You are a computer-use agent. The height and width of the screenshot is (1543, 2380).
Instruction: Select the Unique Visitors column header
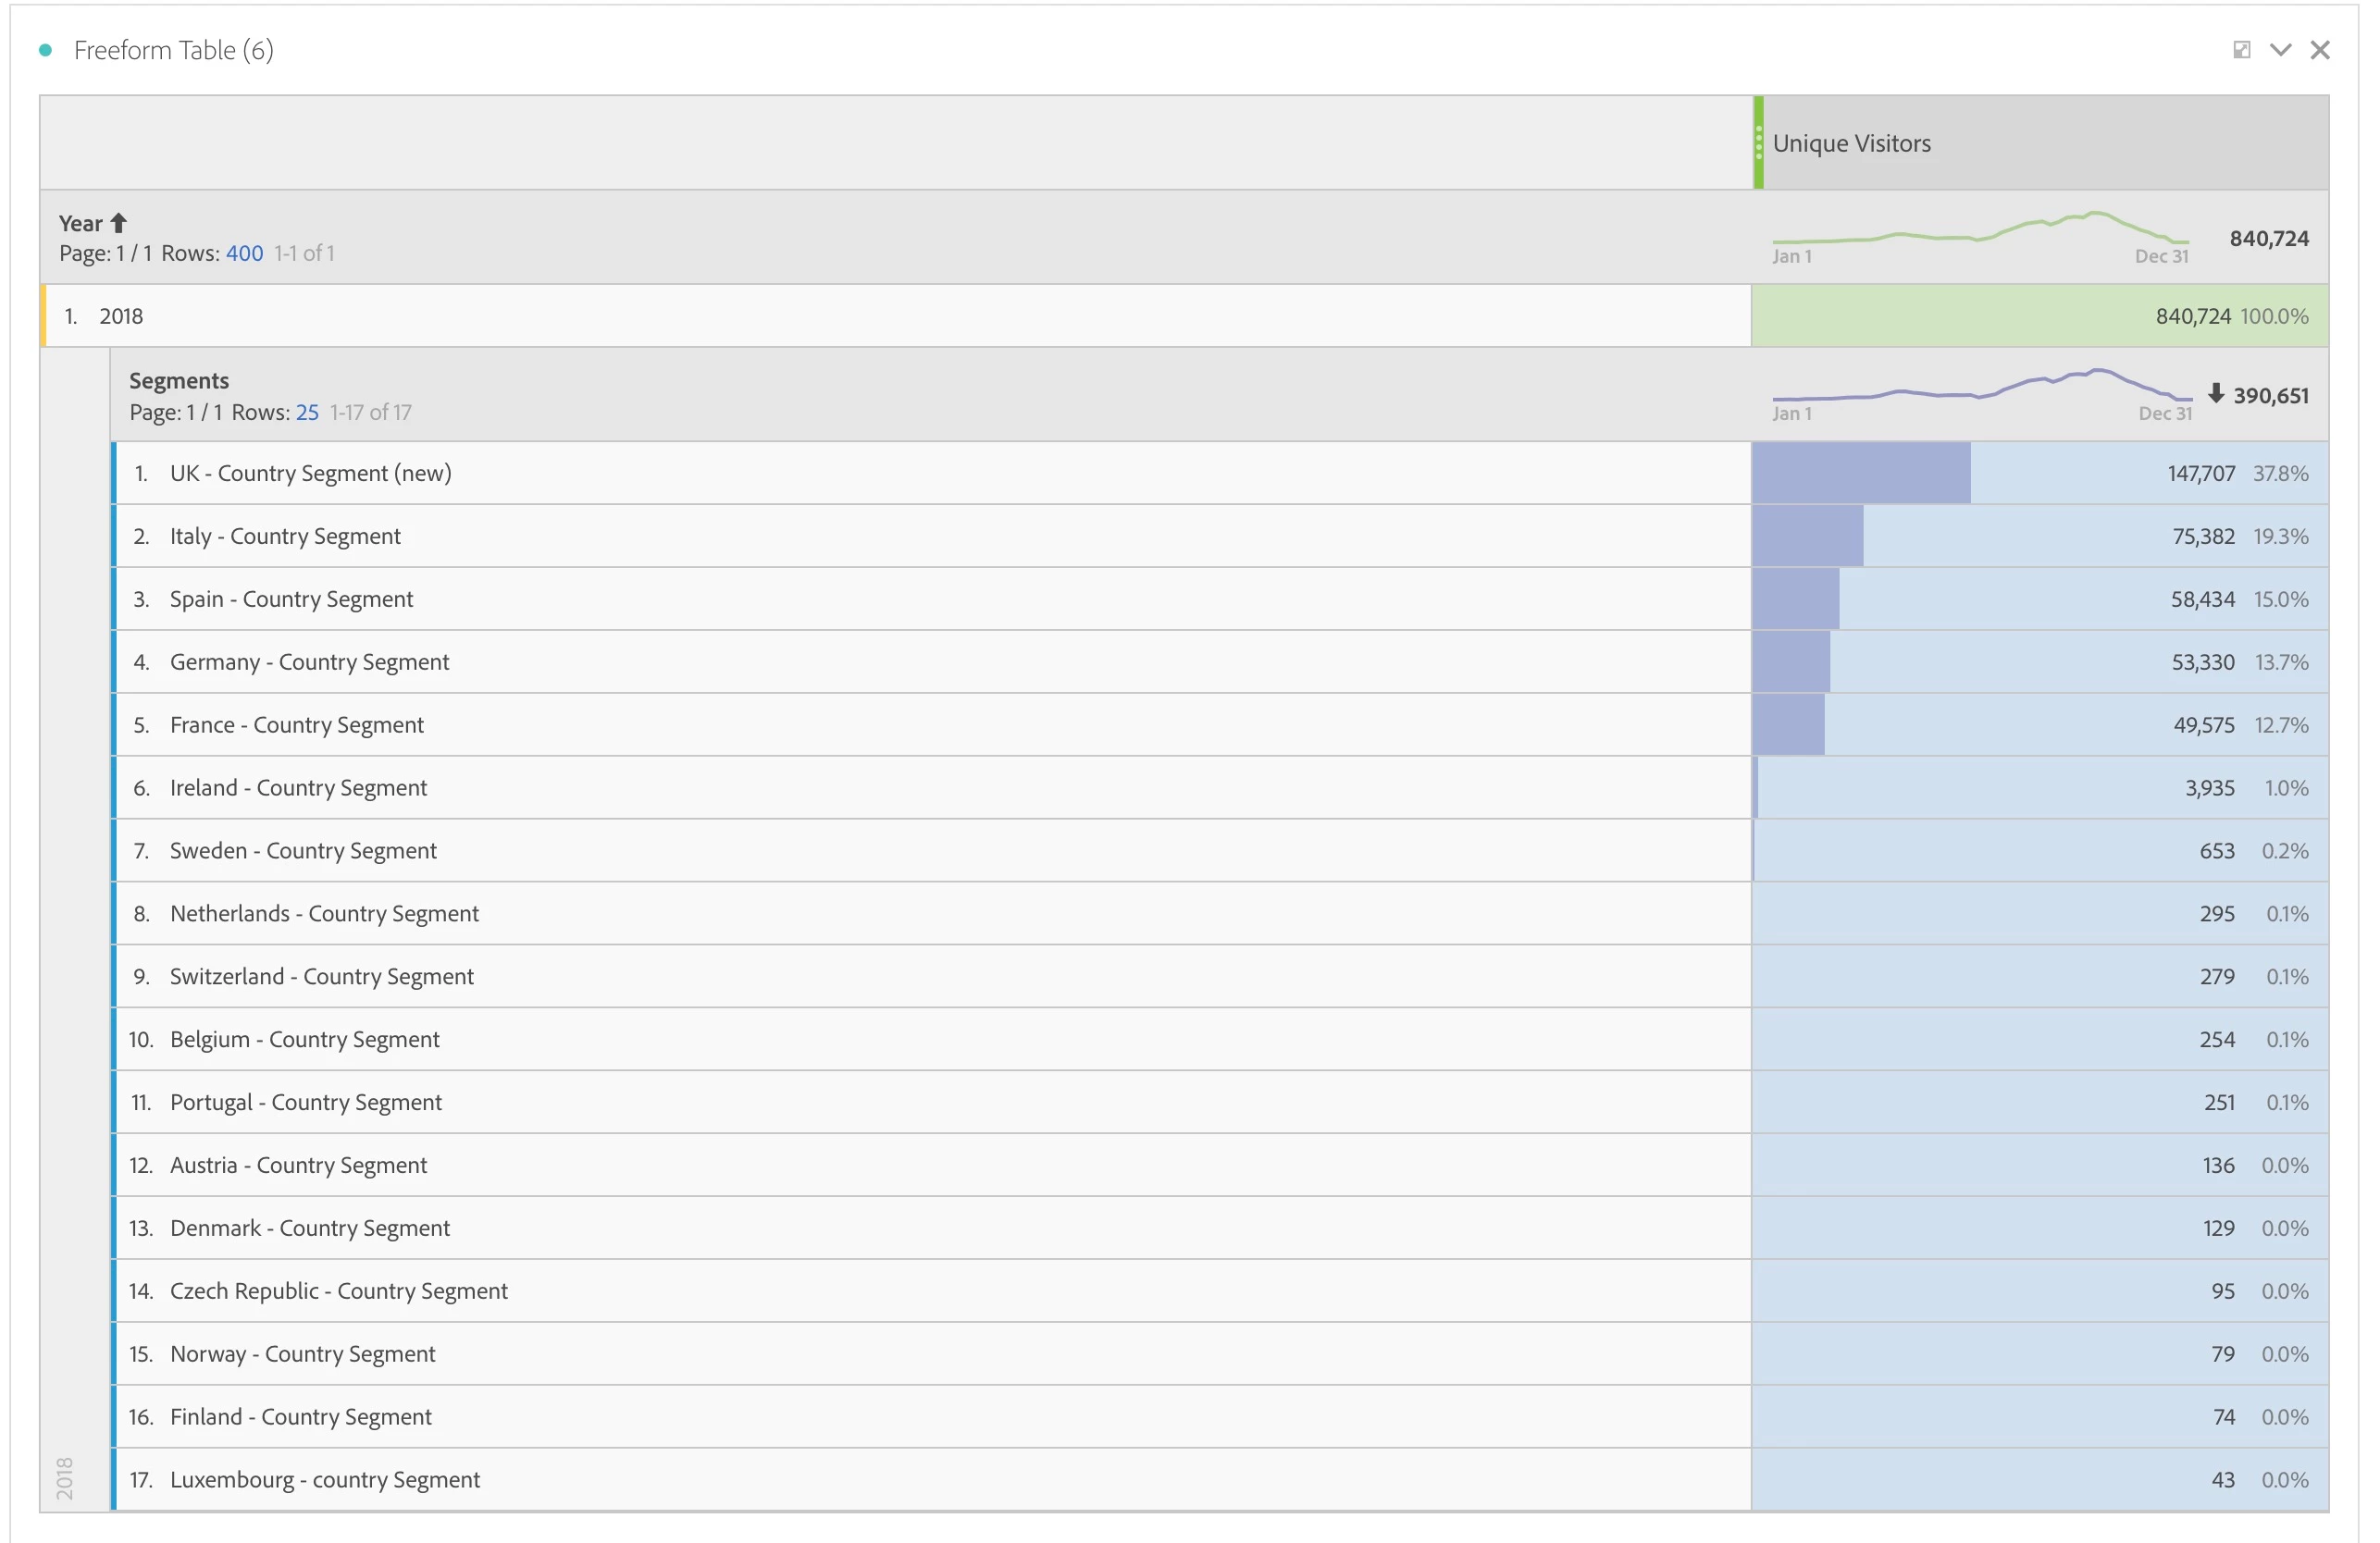(1851, 143)
